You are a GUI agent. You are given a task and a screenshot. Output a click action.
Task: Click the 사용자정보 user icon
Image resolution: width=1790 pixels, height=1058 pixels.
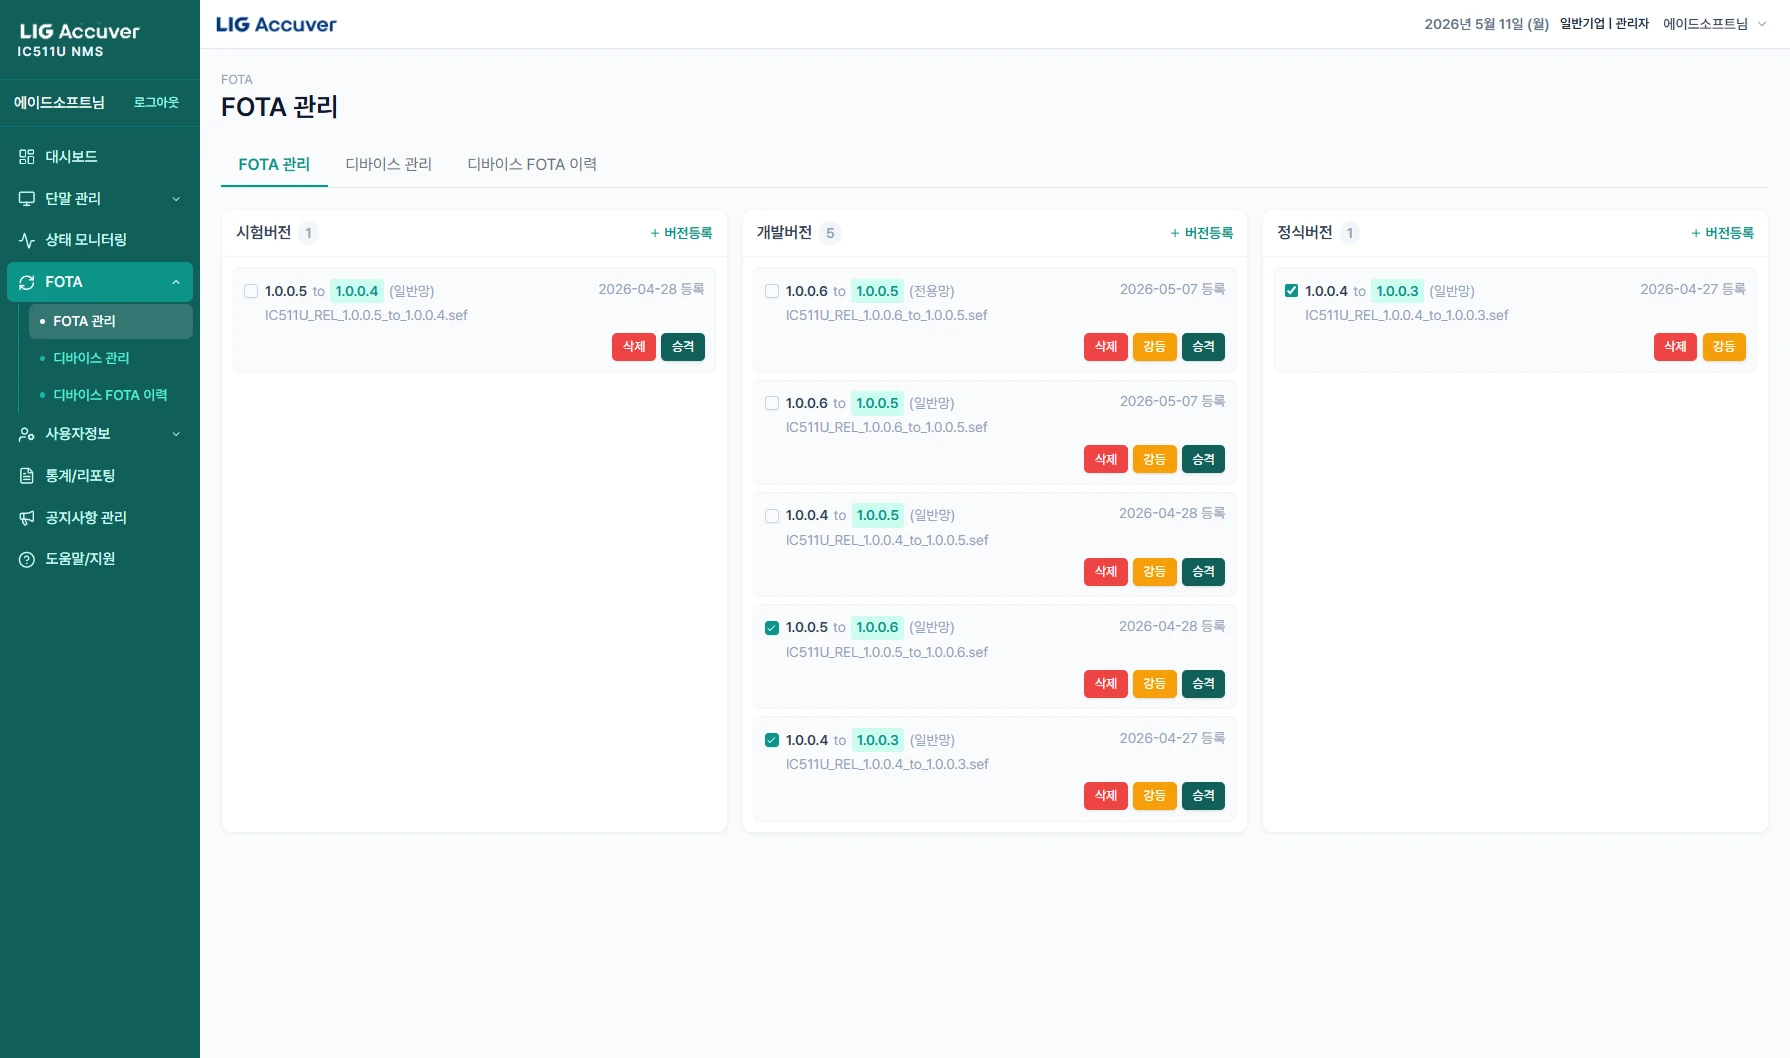pyautogui.click(x=27, y=434)
